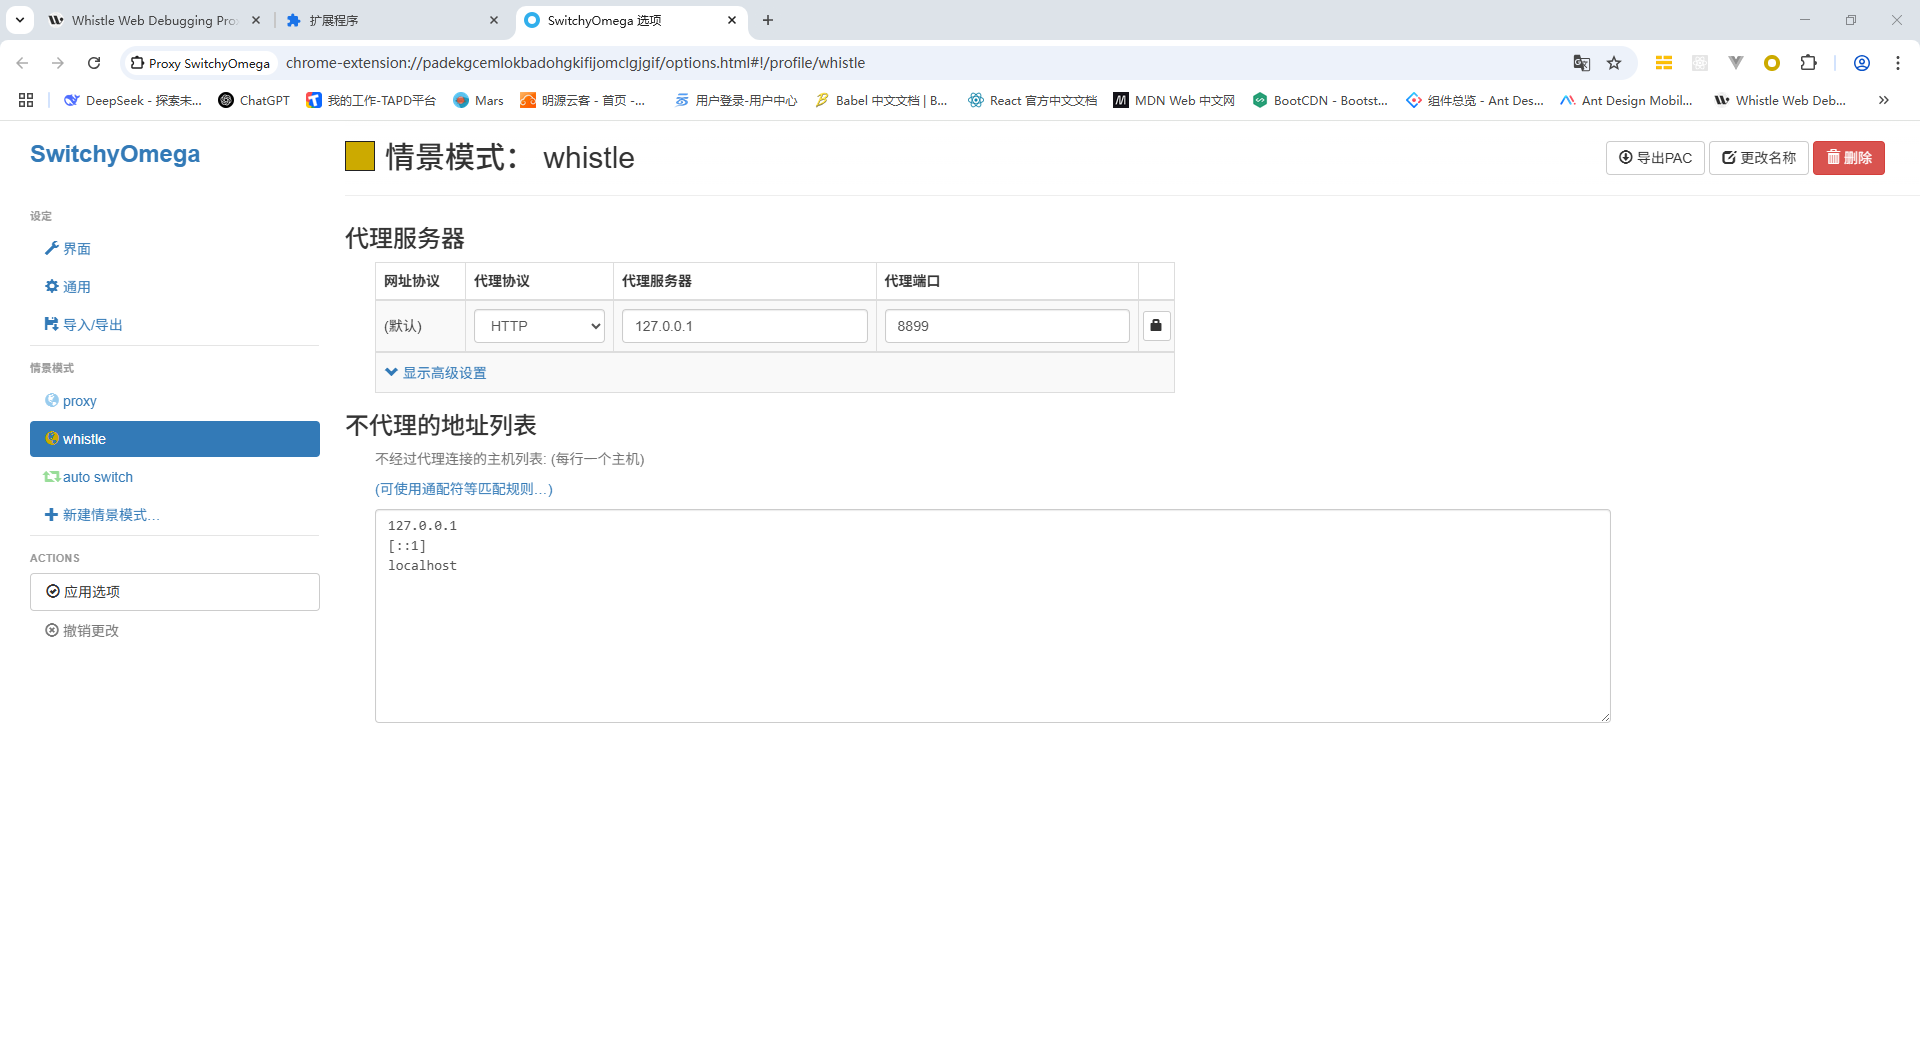The width and height of the screenshot is (1920, 1040).
Task: Click the red 删除 delete button
Action: pyautogui.click(x=1849, y=158)
